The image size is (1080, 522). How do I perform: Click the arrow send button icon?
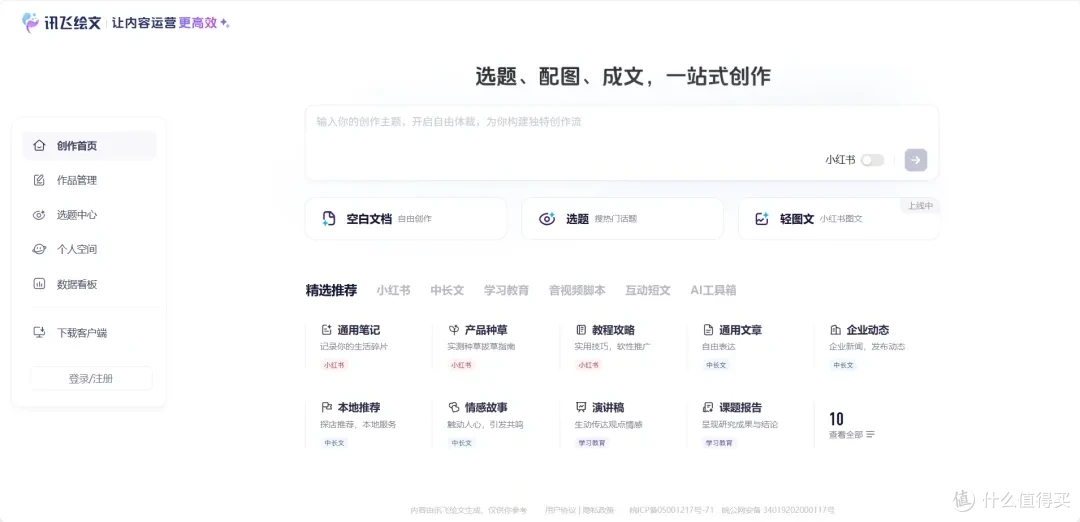(x=915, y=160)
